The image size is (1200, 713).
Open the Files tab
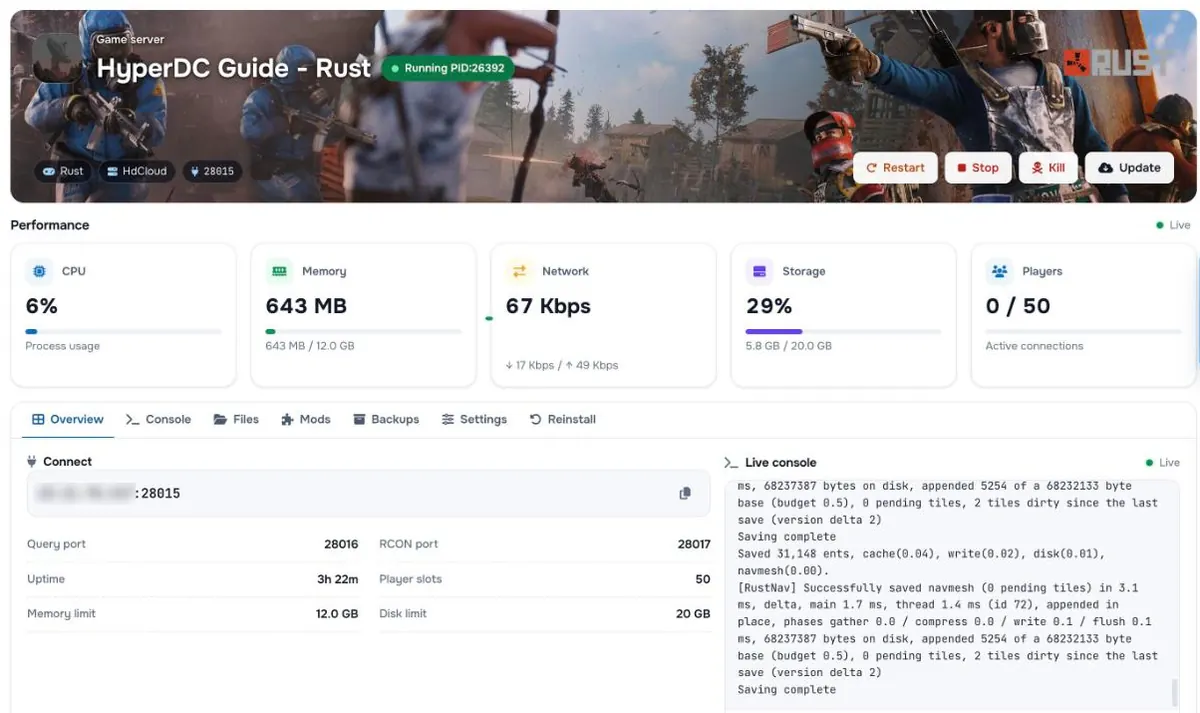tap(236, 419)
